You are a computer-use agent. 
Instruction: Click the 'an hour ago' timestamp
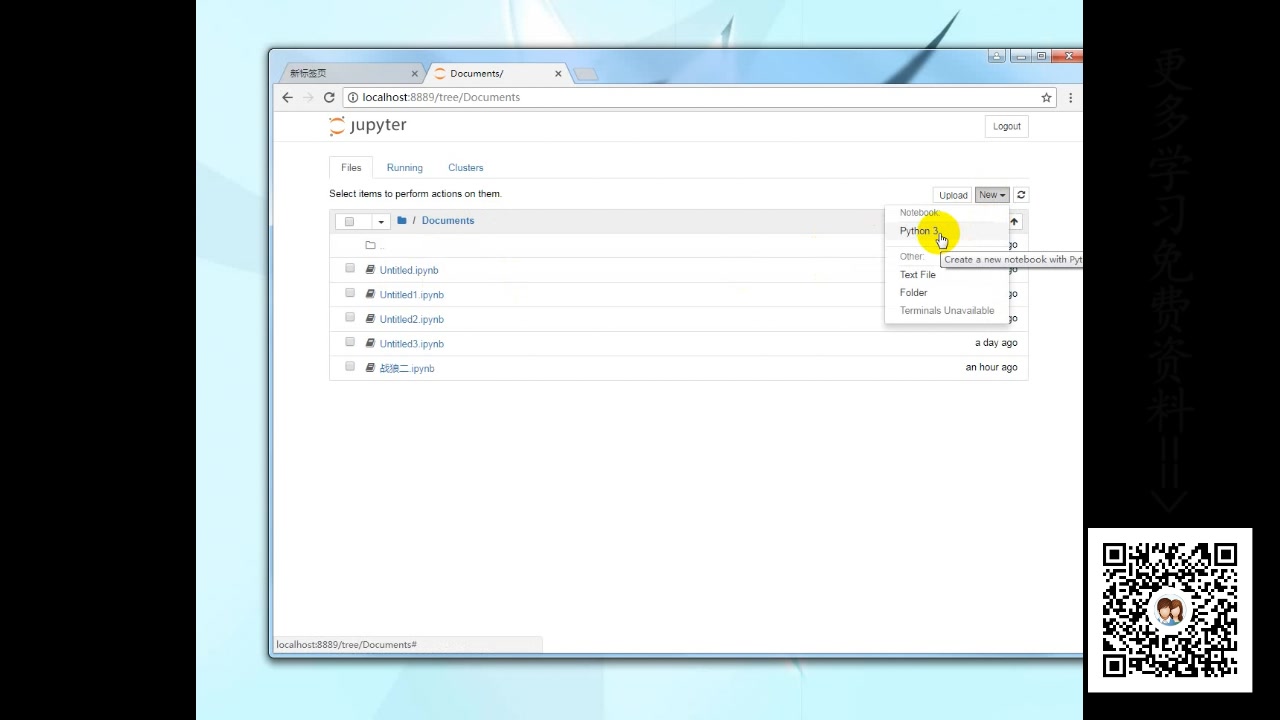tap(991, 367)
